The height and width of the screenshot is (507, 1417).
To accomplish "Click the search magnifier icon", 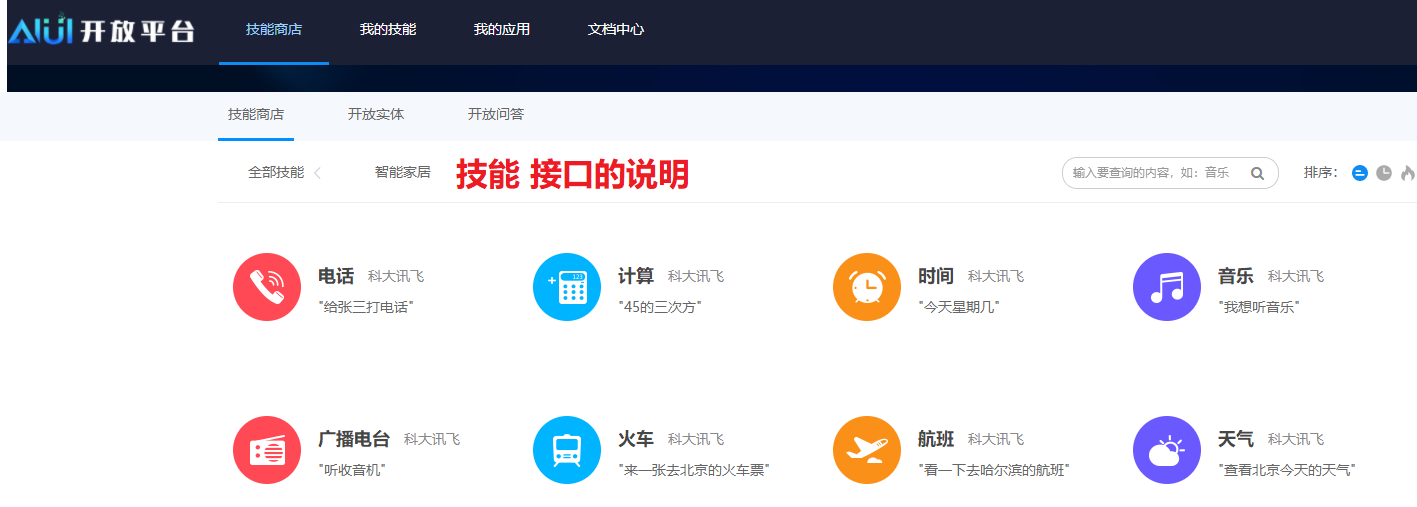I will pyautogui.click(x=1257, y=173).
